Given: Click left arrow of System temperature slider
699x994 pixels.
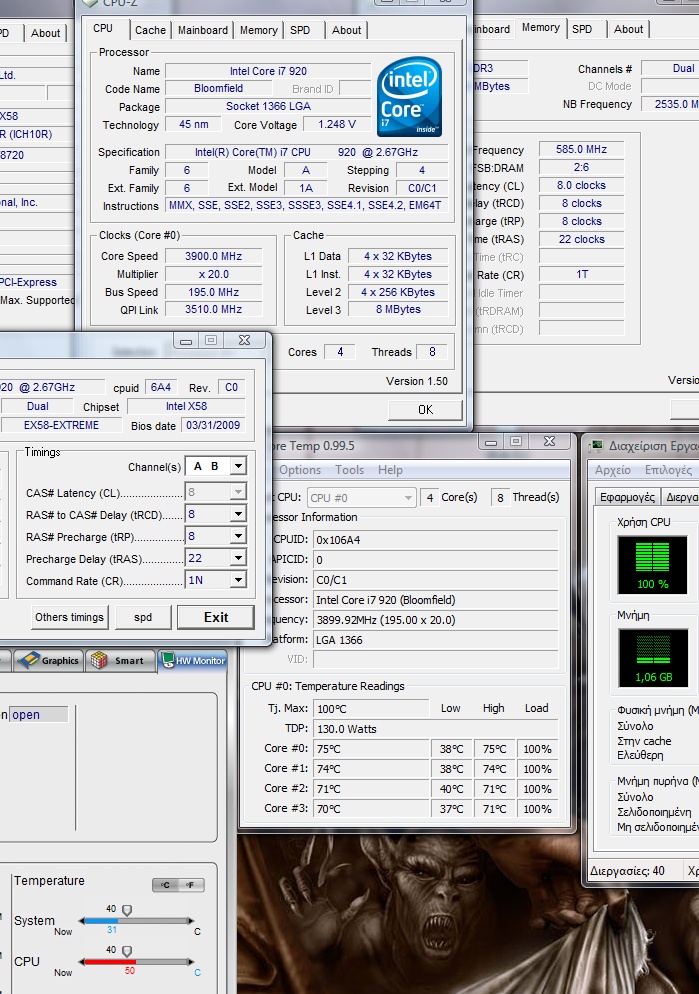Looking at the screenshot, I should (x=81, y=920).
